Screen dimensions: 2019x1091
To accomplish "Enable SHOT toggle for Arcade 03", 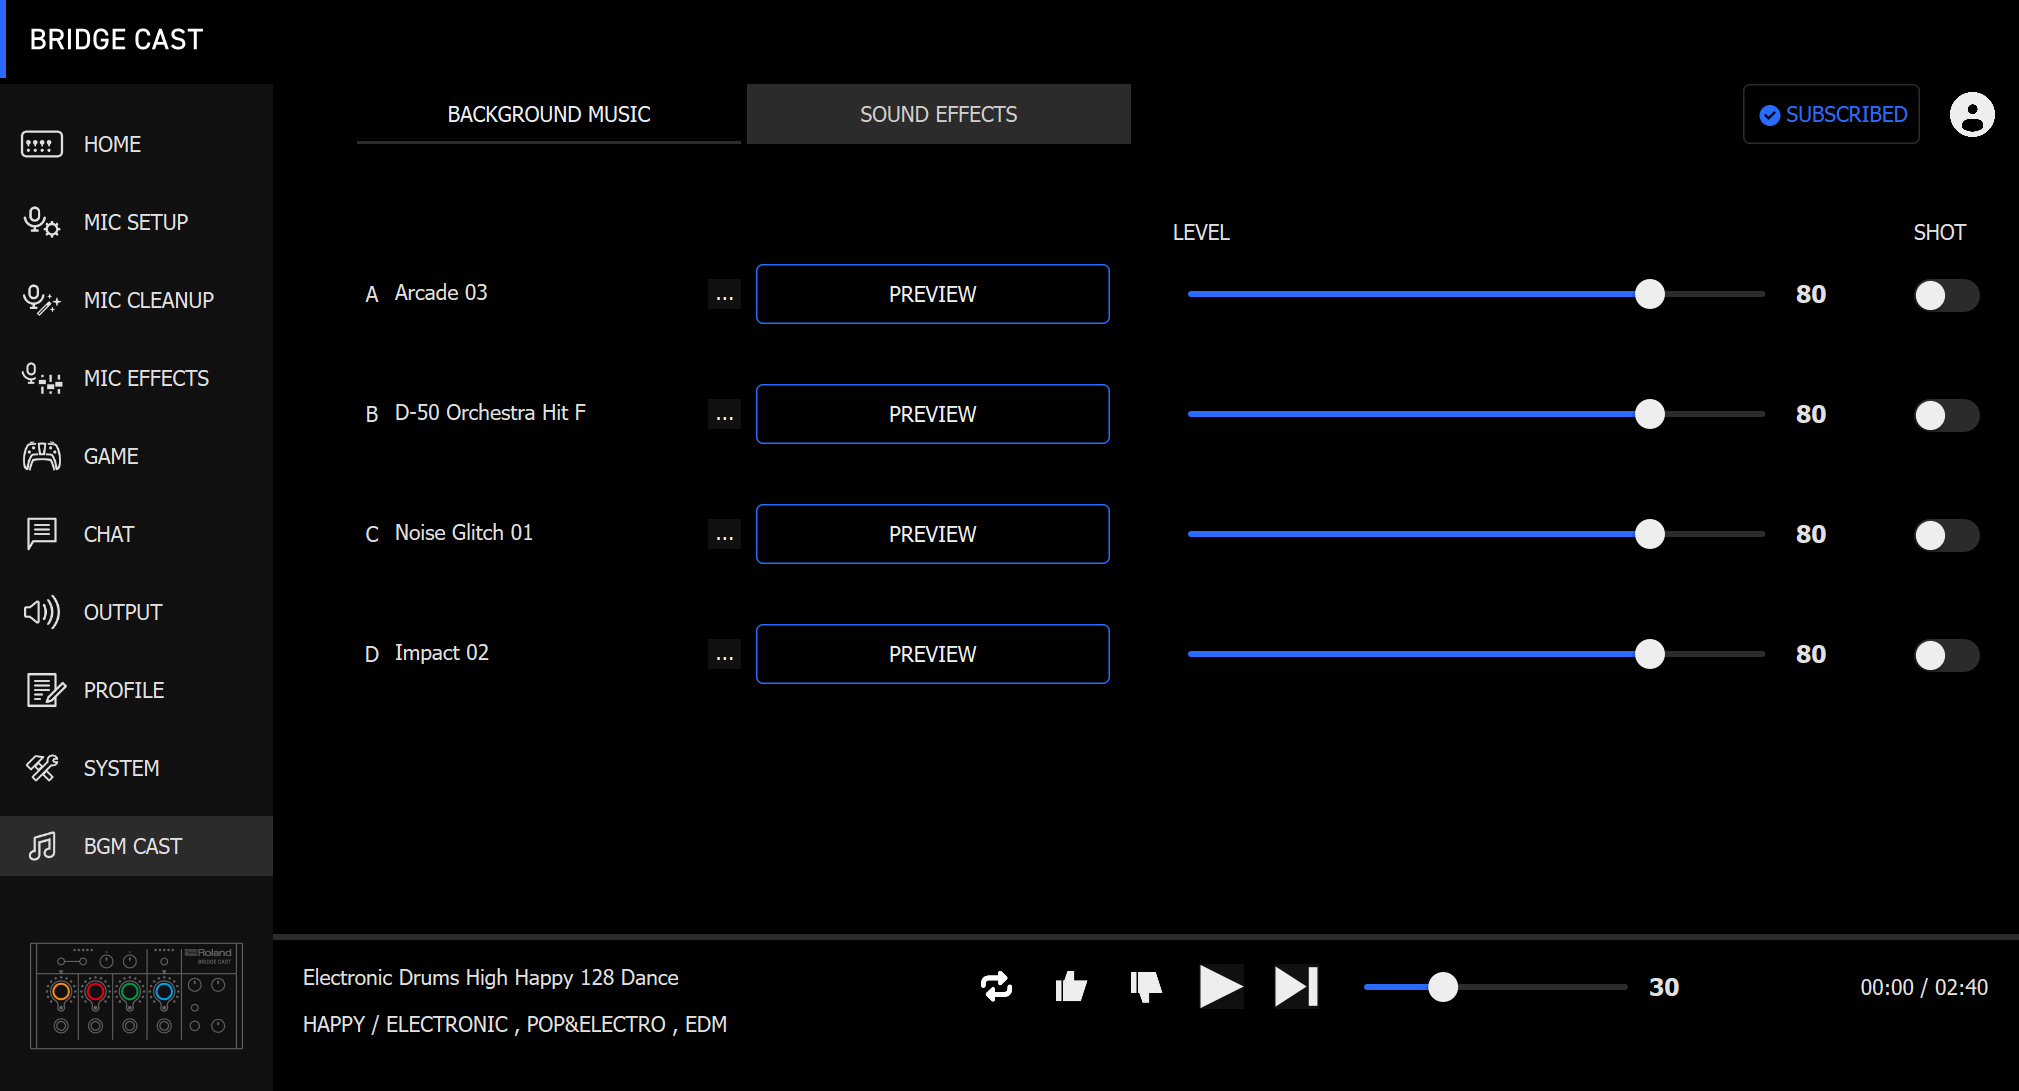I will (1947, 295).
